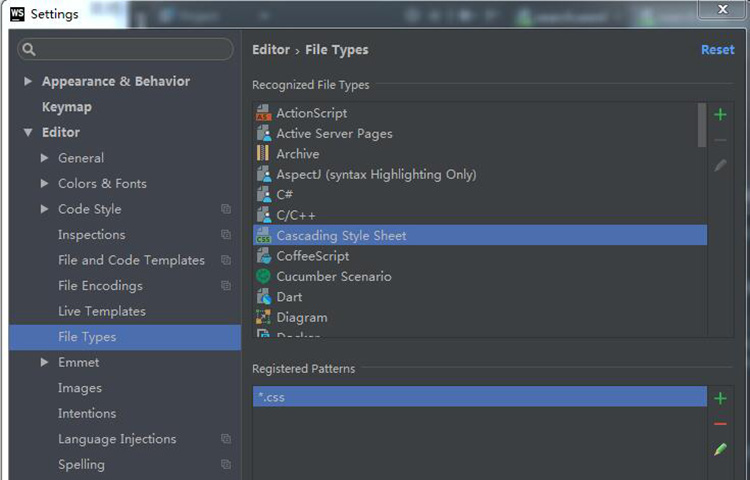The image size is (750, 480).
Task: Open the Inspections settings page
Action: pos(92,234)
